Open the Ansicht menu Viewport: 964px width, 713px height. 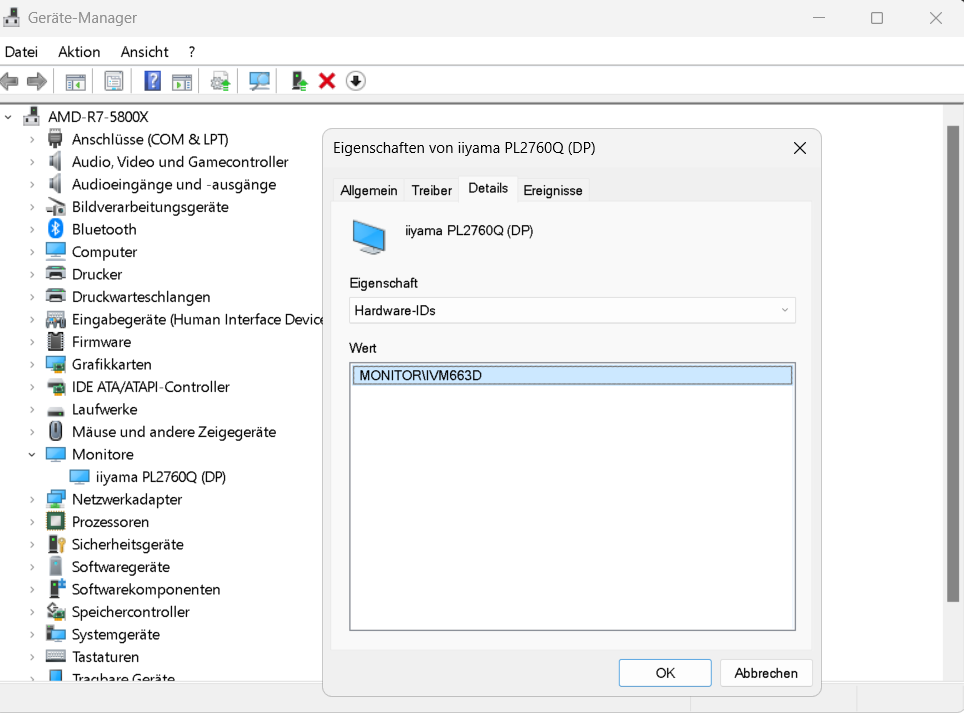(x=144, y=52)
